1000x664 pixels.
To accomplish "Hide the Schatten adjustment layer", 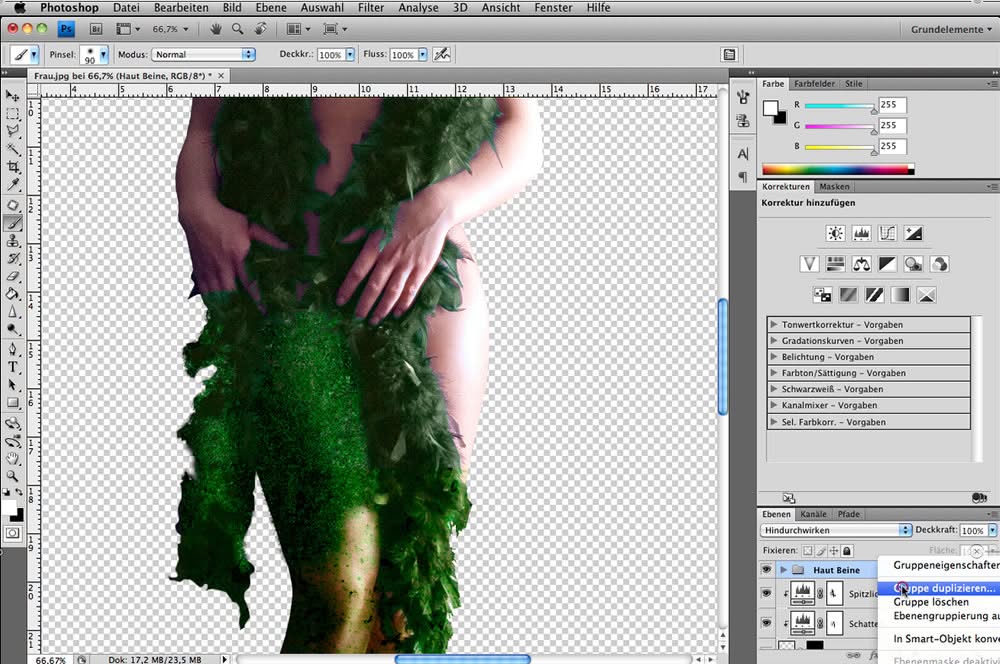I will (766, 623).
